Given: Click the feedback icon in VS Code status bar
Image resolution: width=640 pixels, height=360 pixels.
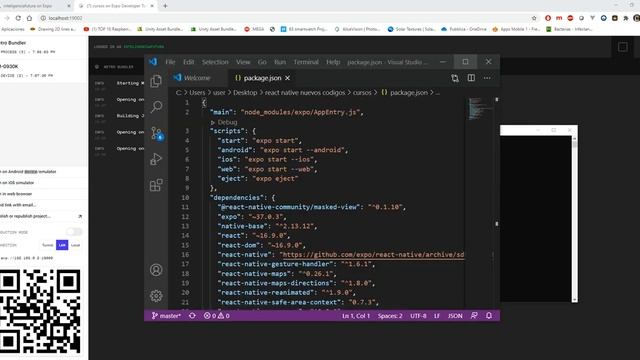Looking at the screenshot, I should (x=474, y=316).
